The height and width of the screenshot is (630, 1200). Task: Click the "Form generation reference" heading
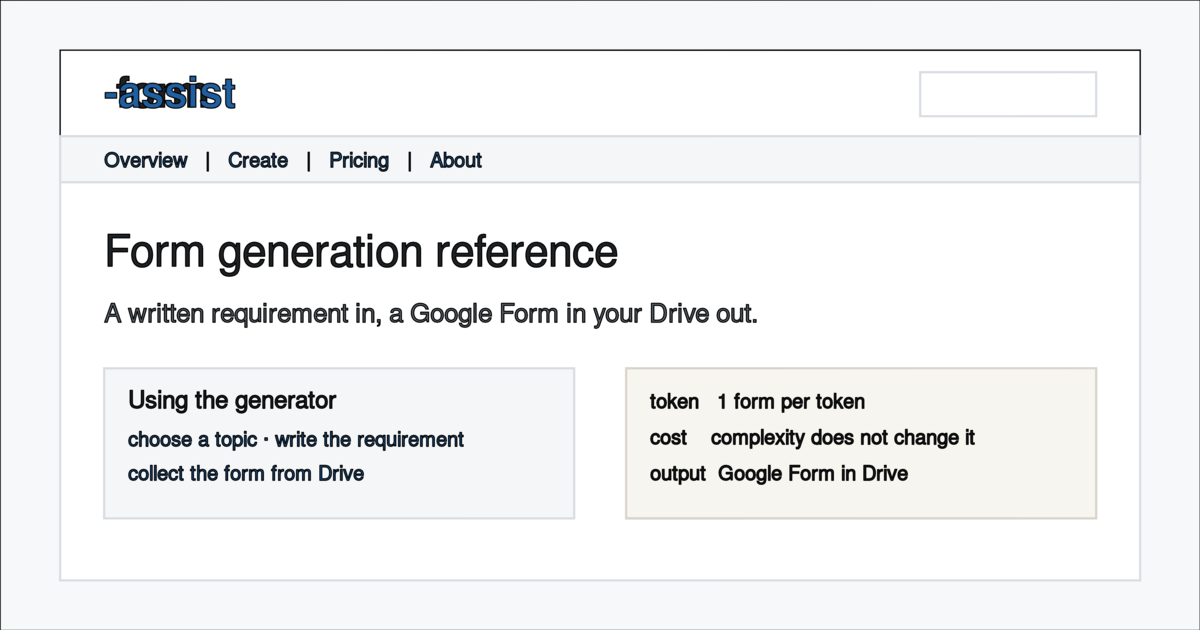click(x=361, y=251)
